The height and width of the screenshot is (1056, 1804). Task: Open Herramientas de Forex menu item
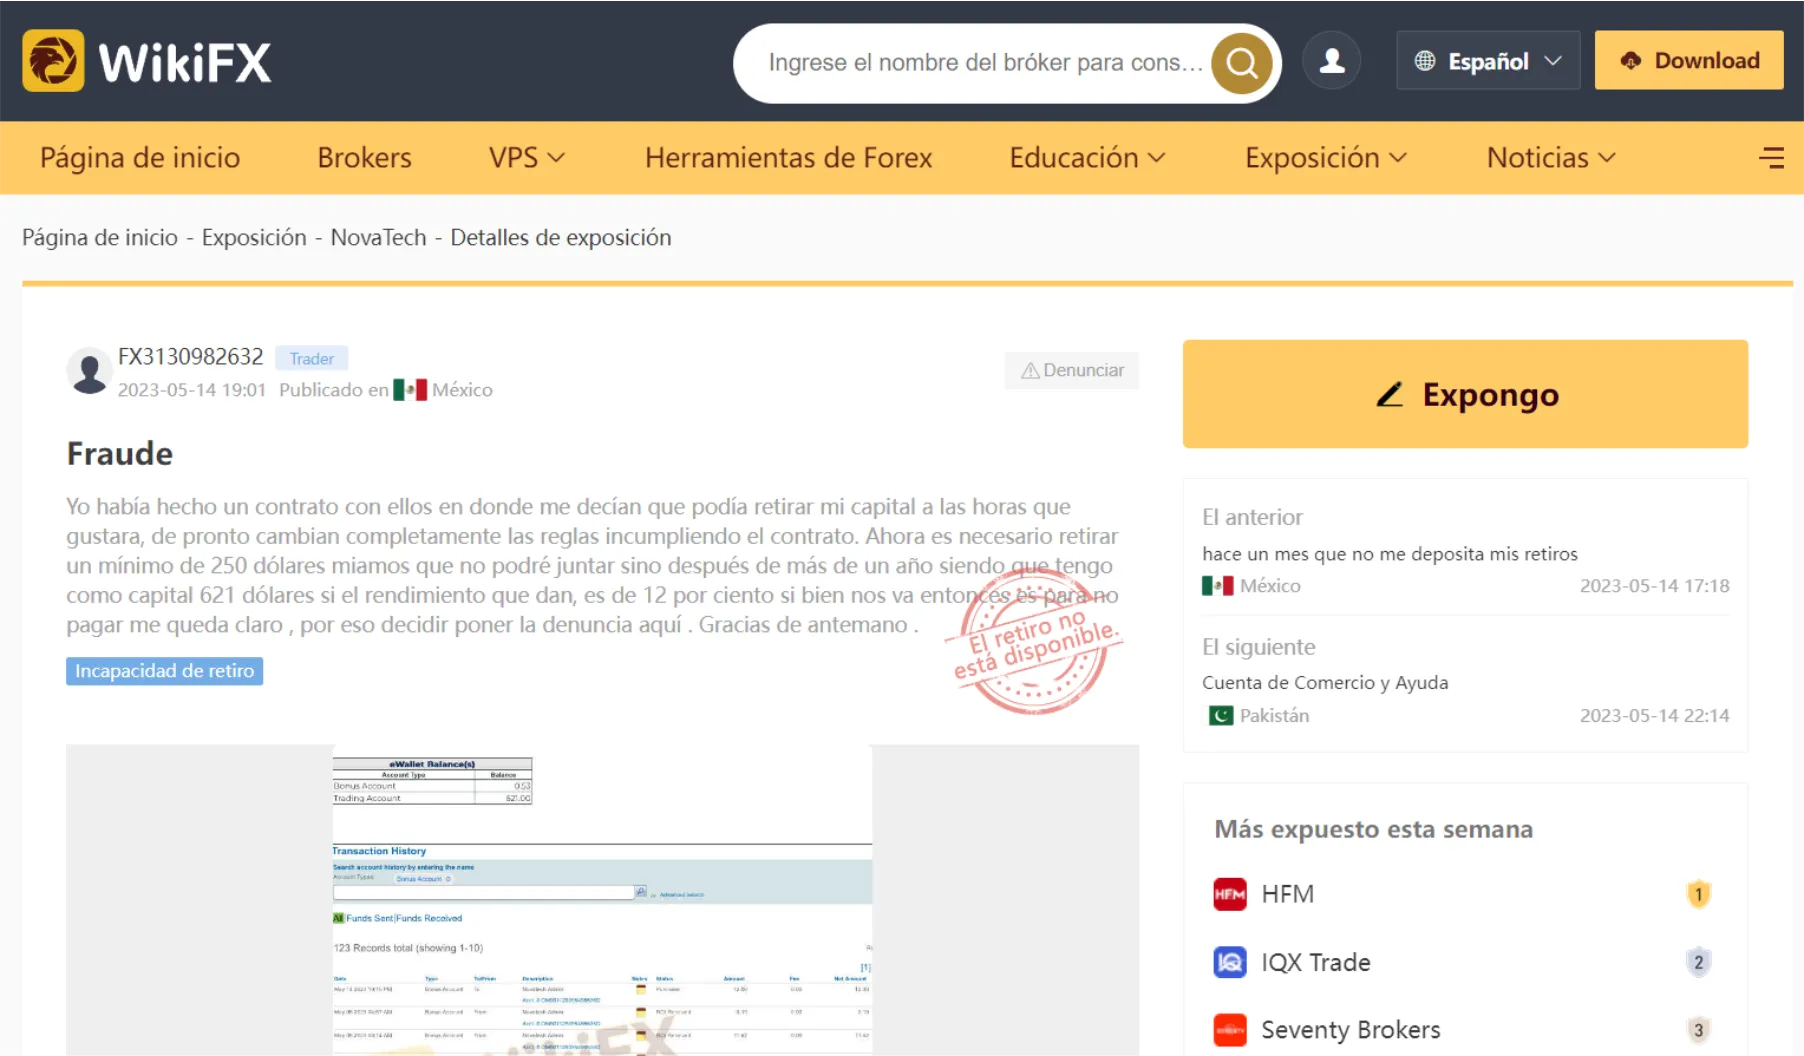click(788, 158)
